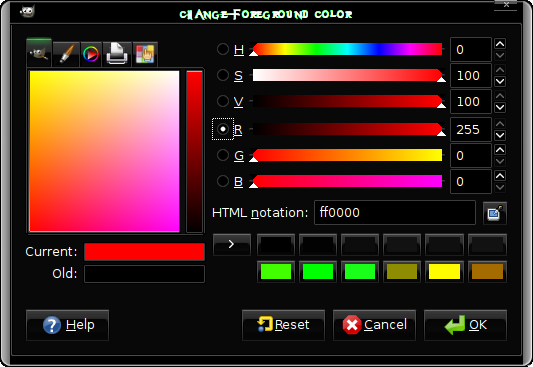Click the Blue channel slider
Screen dimensions: 533x367
(x=347, y=181)
